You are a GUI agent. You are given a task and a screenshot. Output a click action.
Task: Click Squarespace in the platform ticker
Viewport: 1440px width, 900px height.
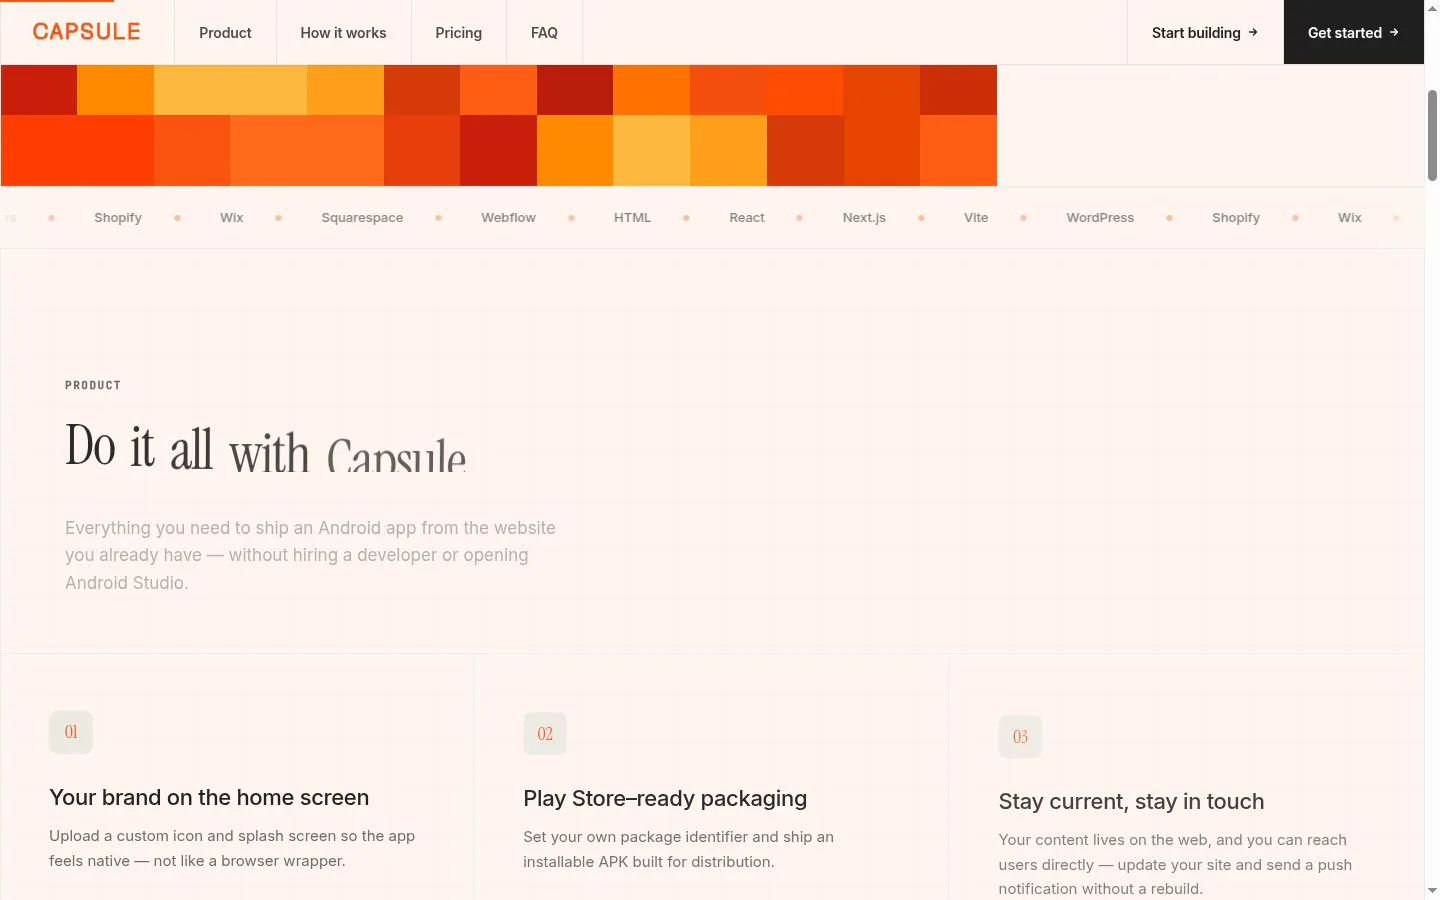click(x=362, y=218)
